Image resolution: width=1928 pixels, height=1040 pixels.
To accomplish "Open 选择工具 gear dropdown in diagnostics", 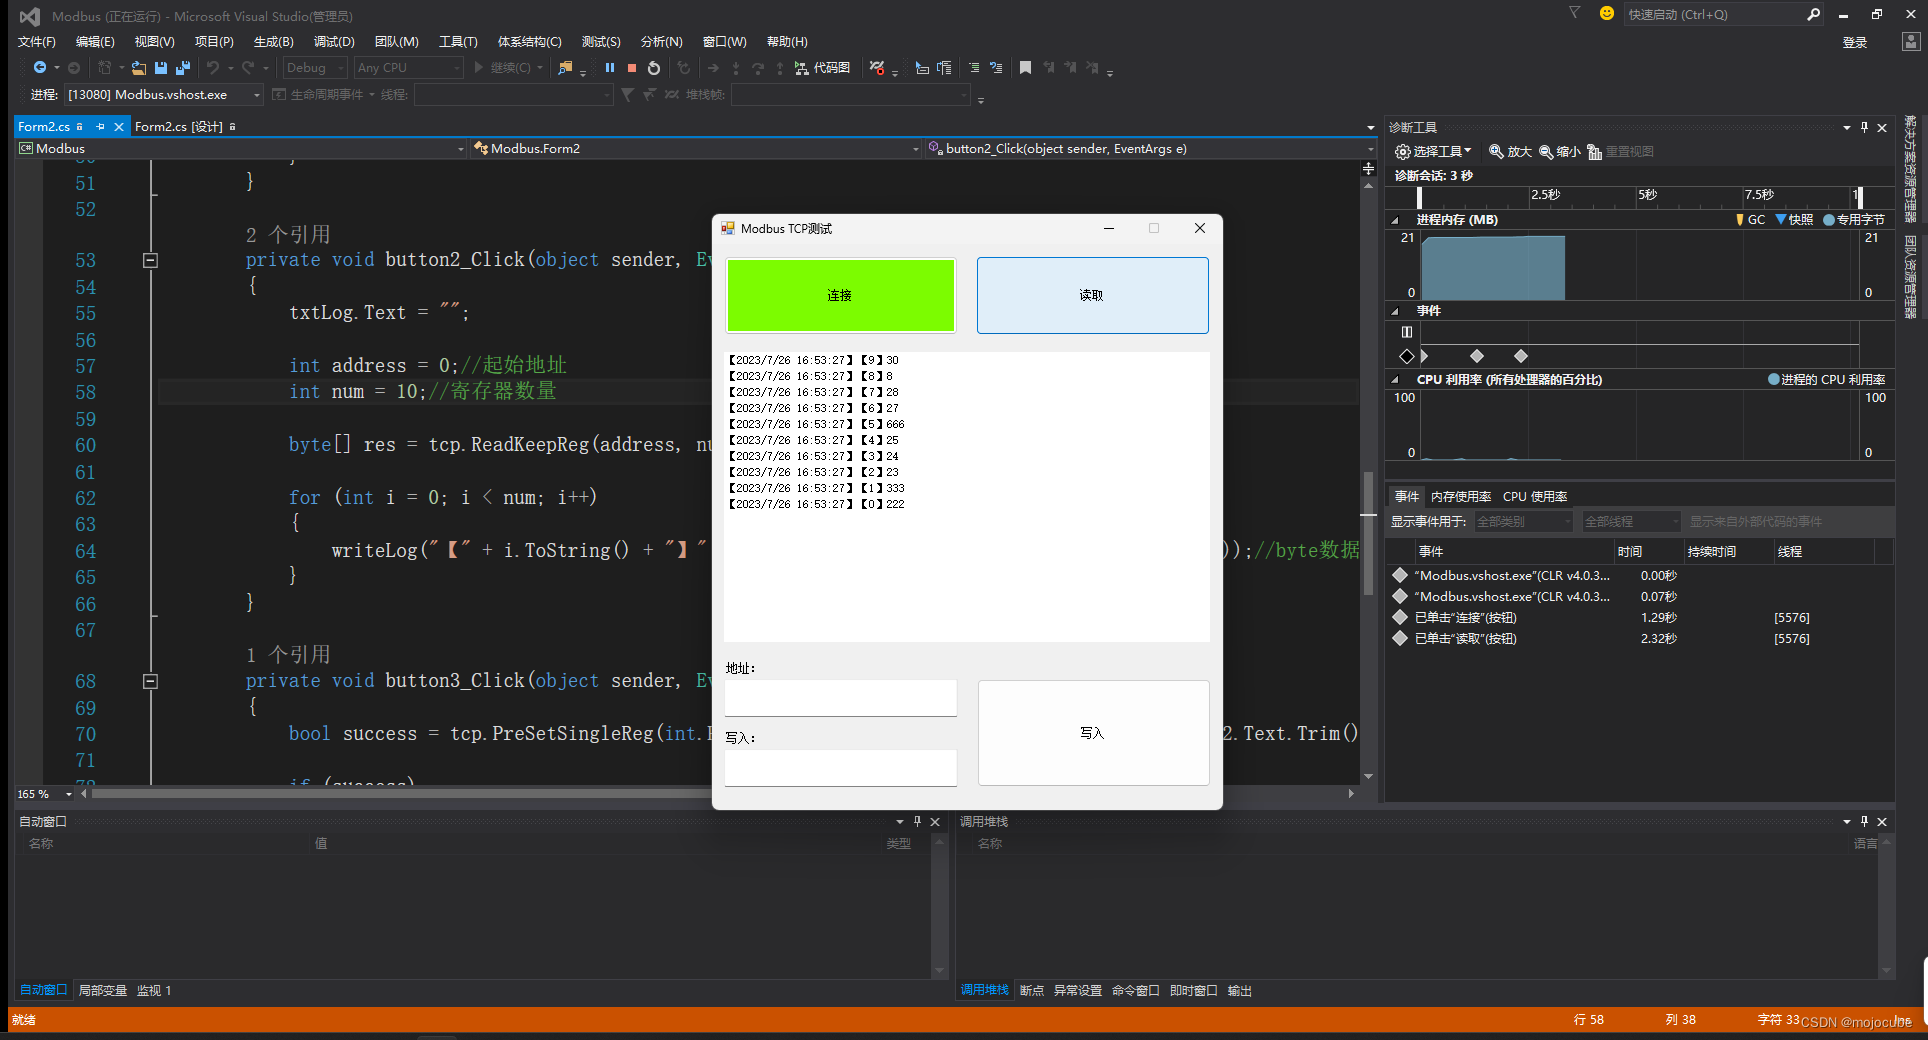I will [1433, 152].
